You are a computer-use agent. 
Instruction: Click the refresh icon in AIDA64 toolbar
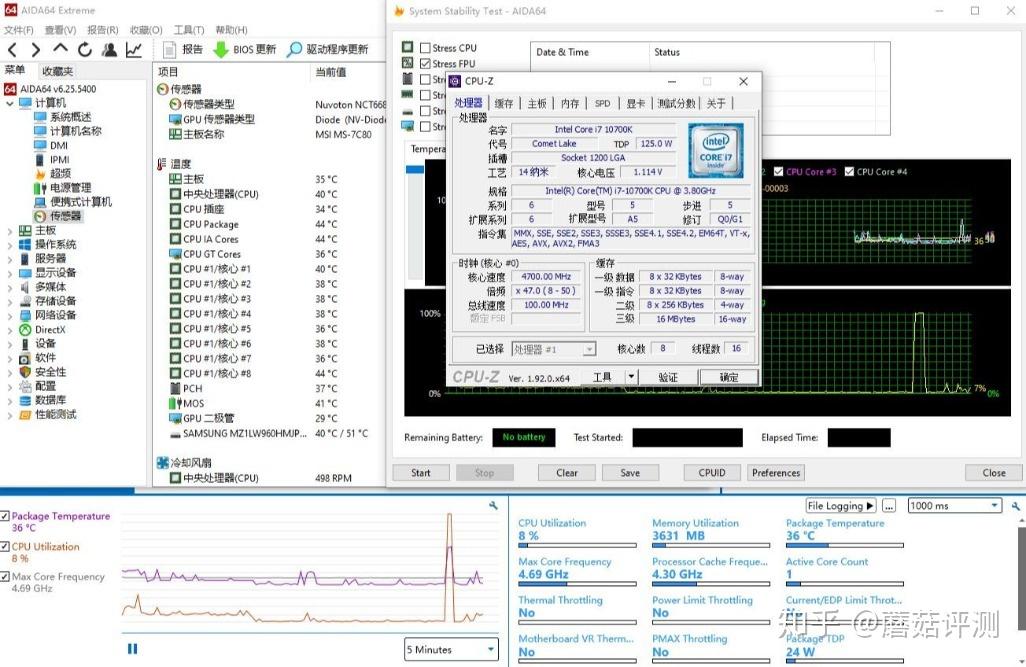[x=84, y=48]
